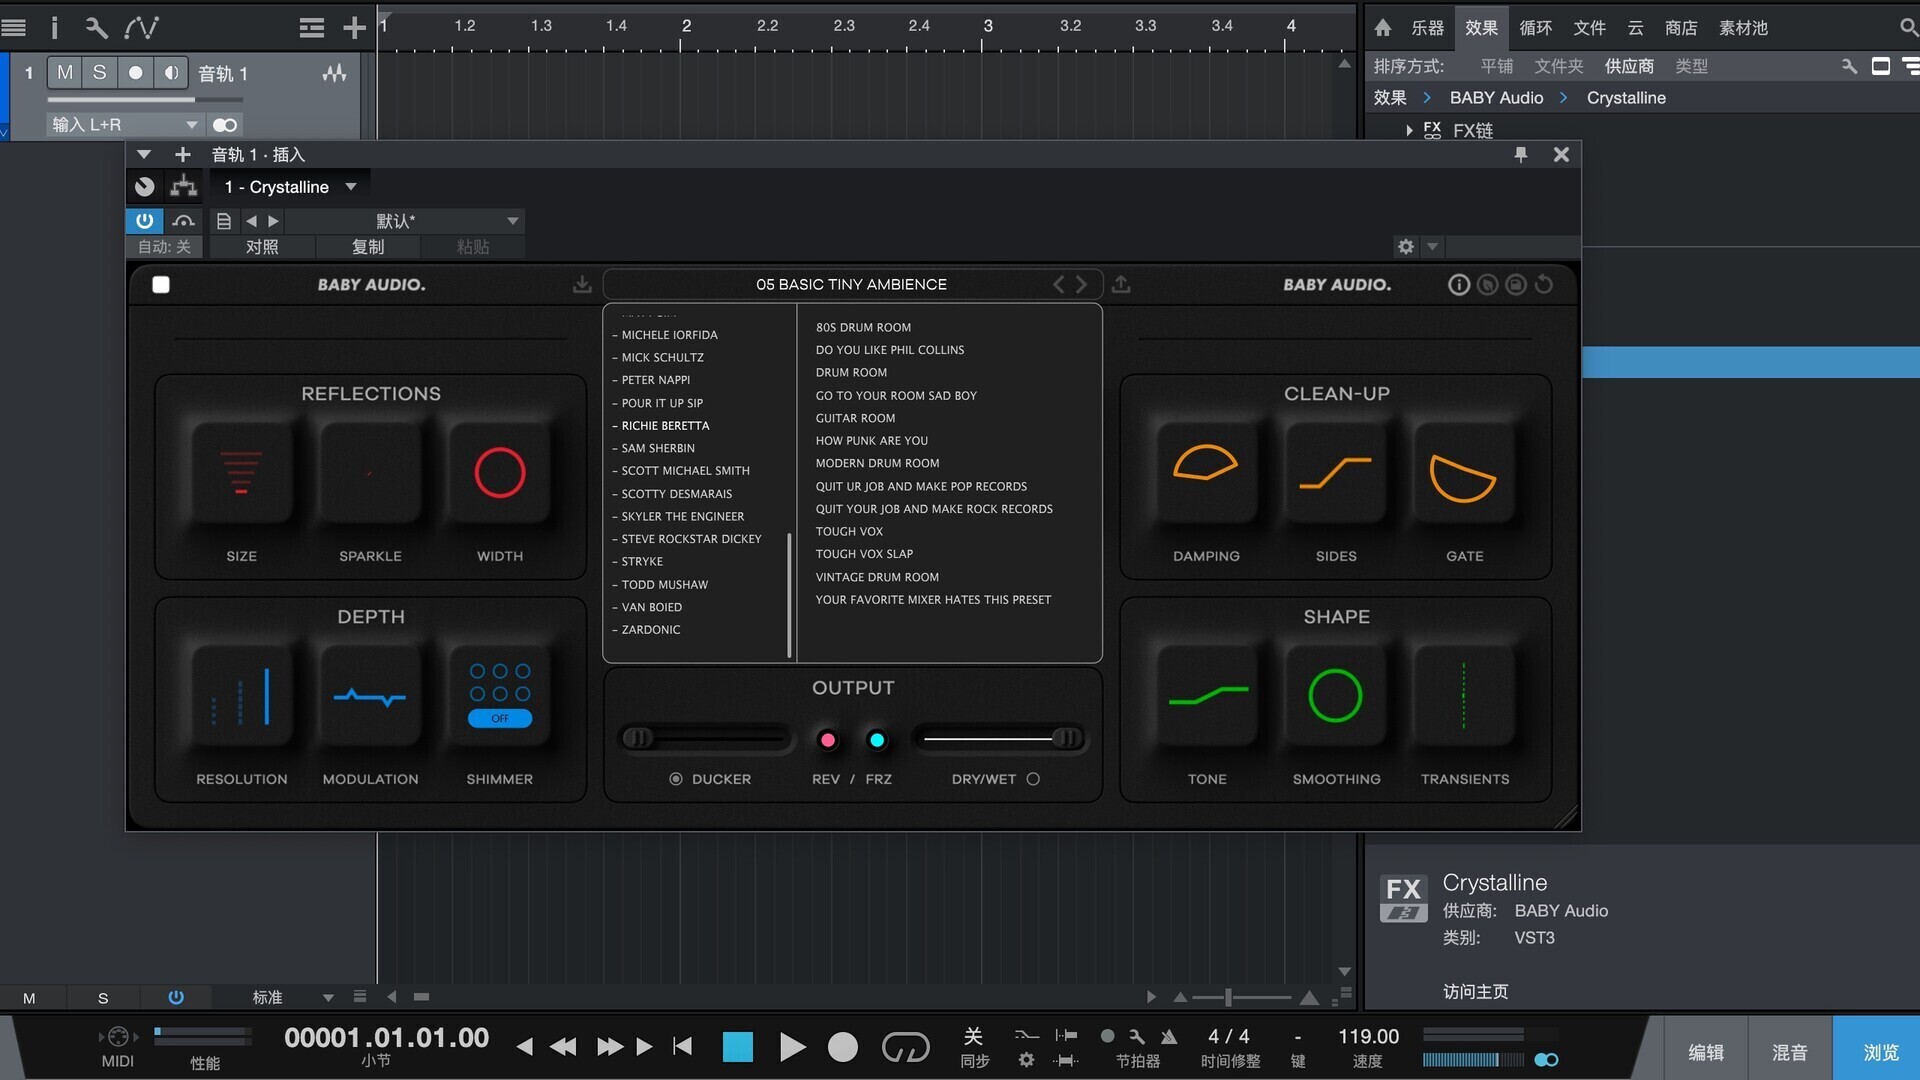Image resolution: width=1920 pixels, height=1080 pixels.
Task: Export preset with the upload icon
Action: point(1121,284)
